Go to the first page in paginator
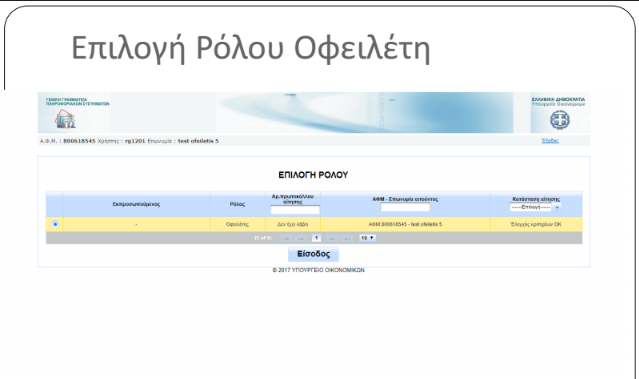The image size is (639, 379). click(286, 238)
